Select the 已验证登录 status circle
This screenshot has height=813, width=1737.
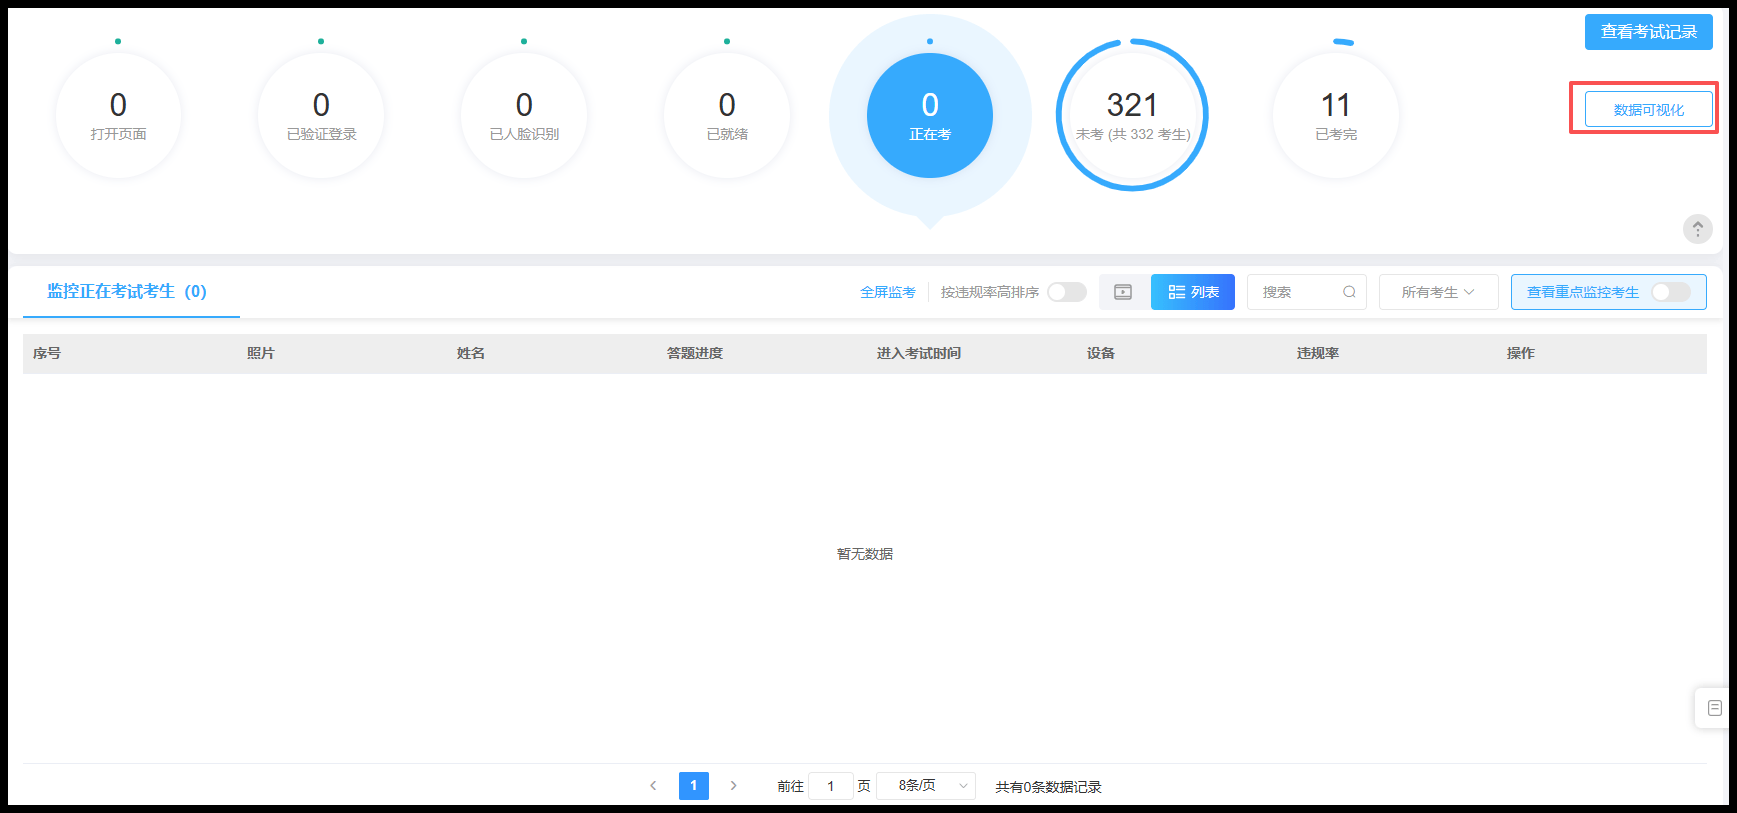[321, 116]
